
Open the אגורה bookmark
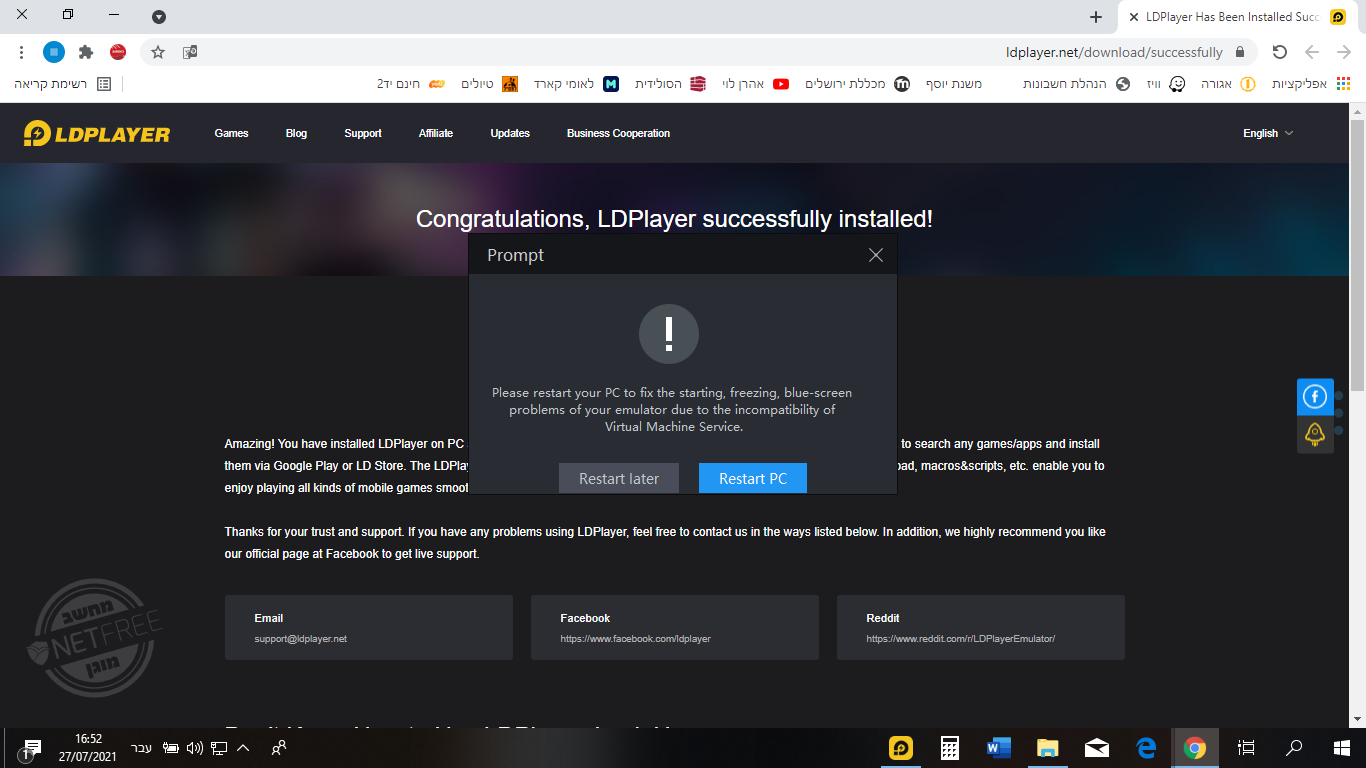coord(1226,84)
